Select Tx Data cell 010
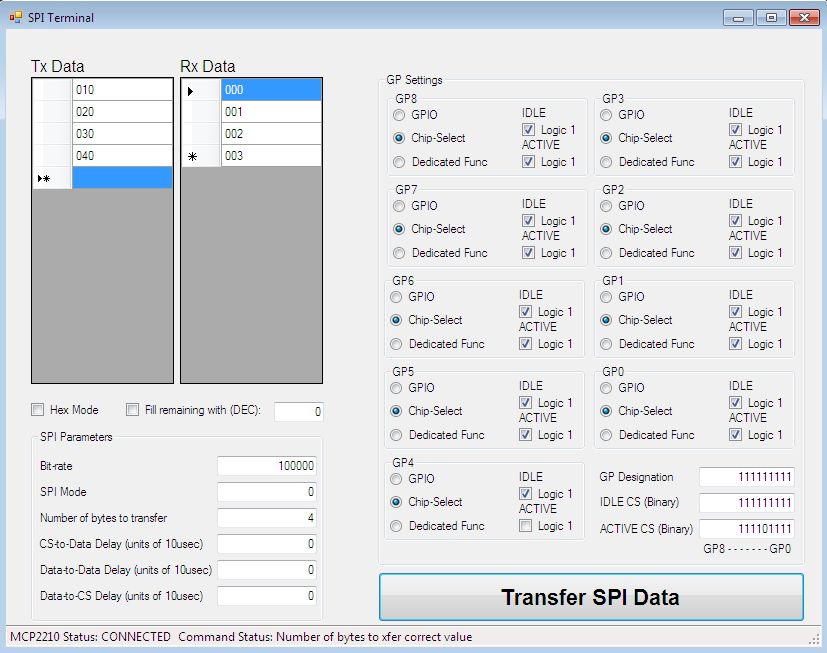This screenshot has width=827, height=653. (122, 90)
